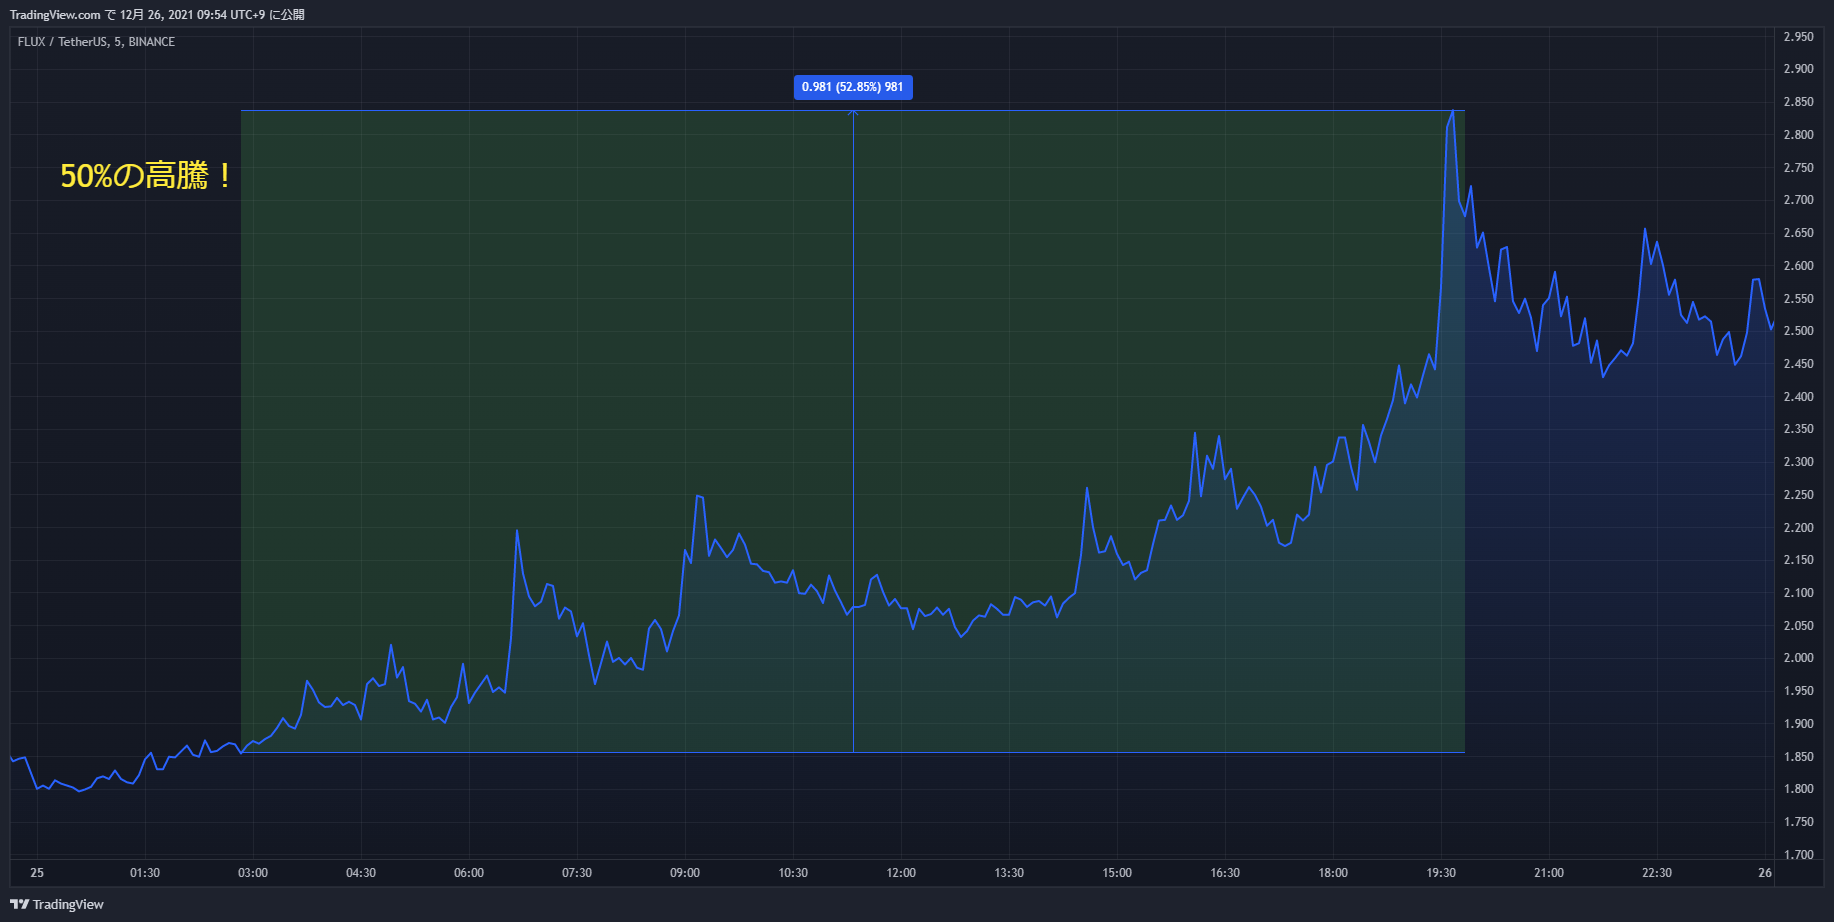The image size is (1834, 922).
Task: Click the 2.200 price axis label
Action: 1798,528
